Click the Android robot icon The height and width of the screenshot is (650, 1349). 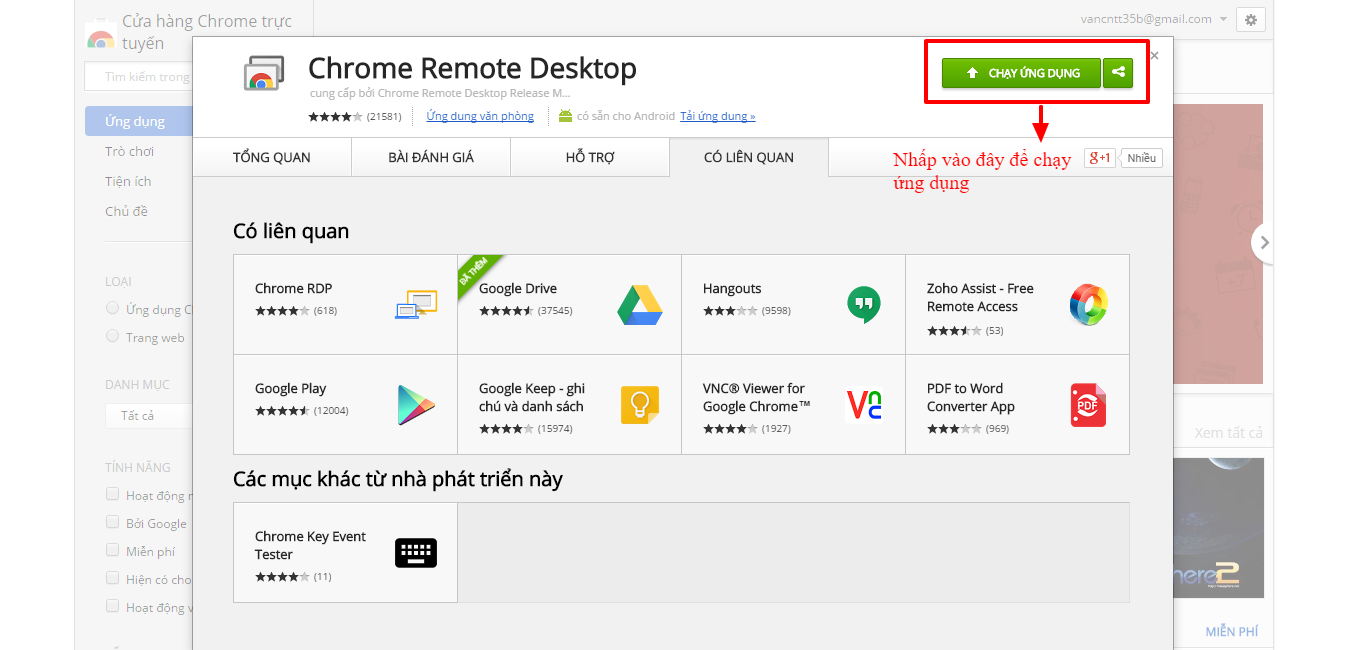pos(565,116)
